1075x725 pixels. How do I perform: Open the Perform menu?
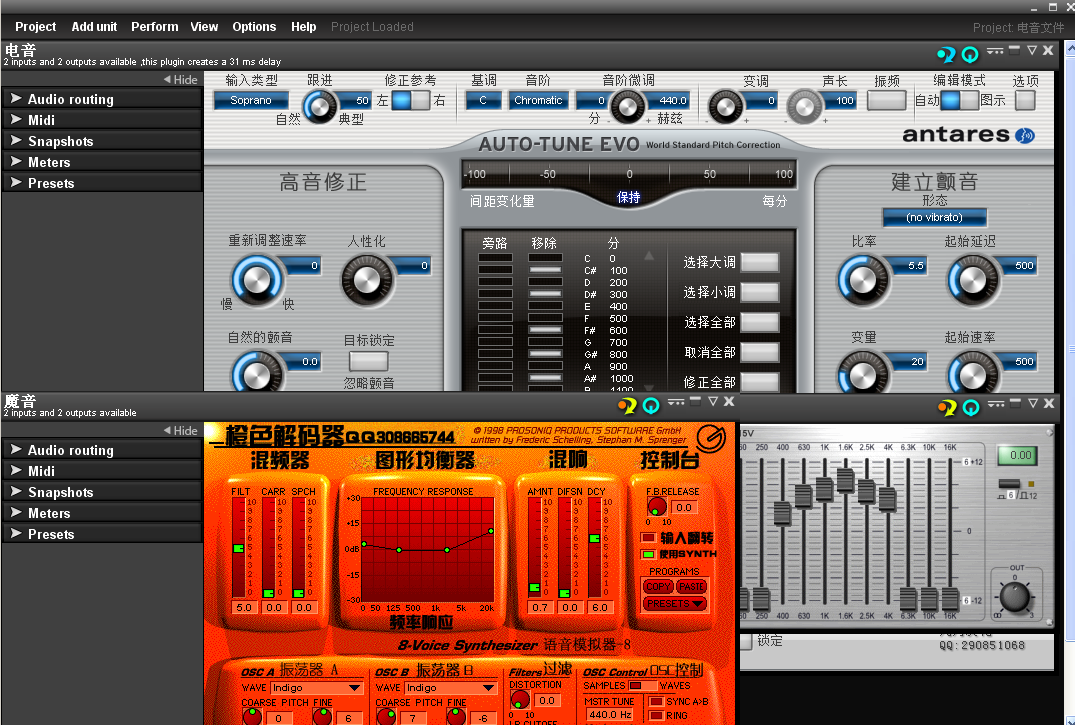point(154,27)
